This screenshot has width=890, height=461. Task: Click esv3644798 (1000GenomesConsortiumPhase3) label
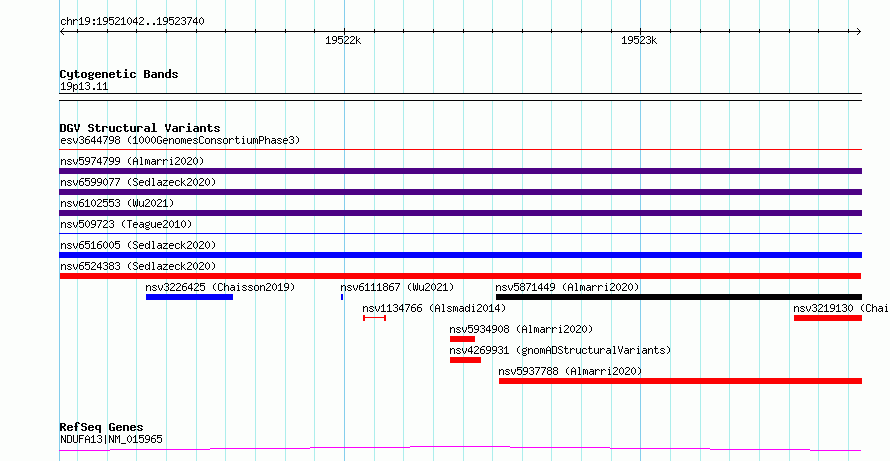(180, 140)
